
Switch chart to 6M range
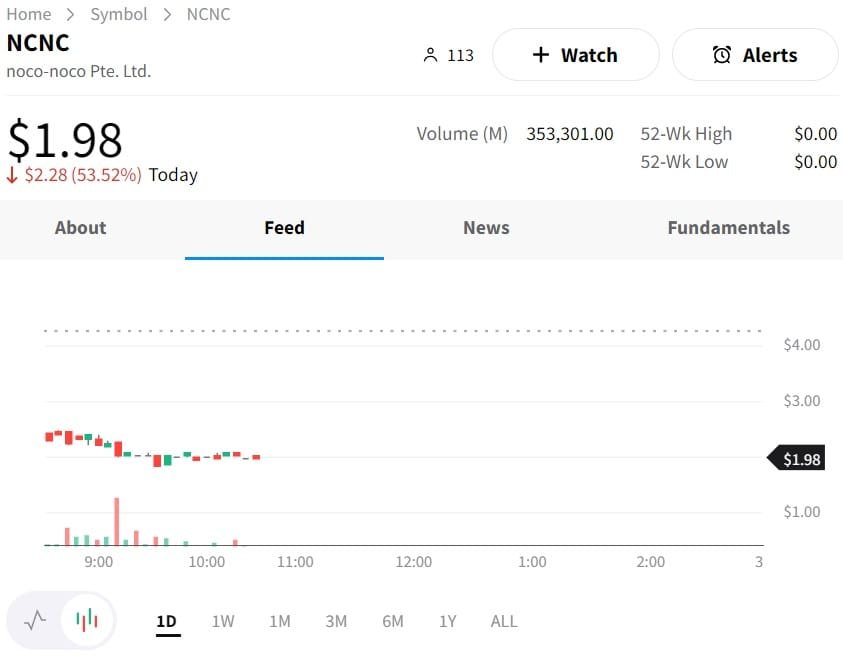[x=393, y=621]
